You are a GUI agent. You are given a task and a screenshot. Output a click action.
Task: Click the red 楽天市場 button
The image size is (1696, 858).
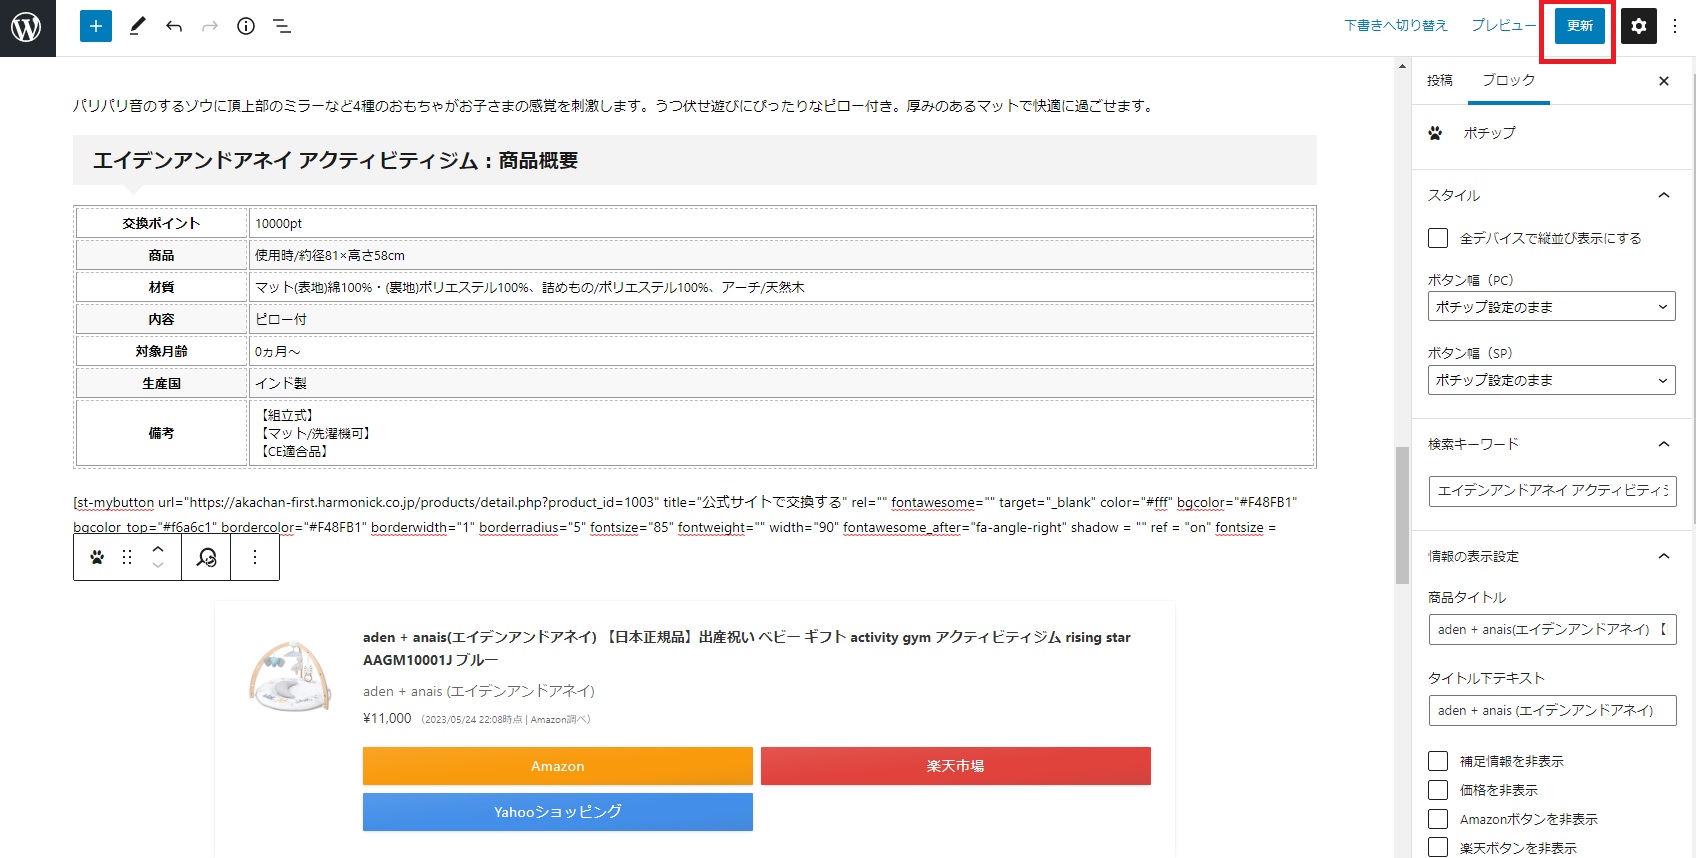tap(955, 766)
